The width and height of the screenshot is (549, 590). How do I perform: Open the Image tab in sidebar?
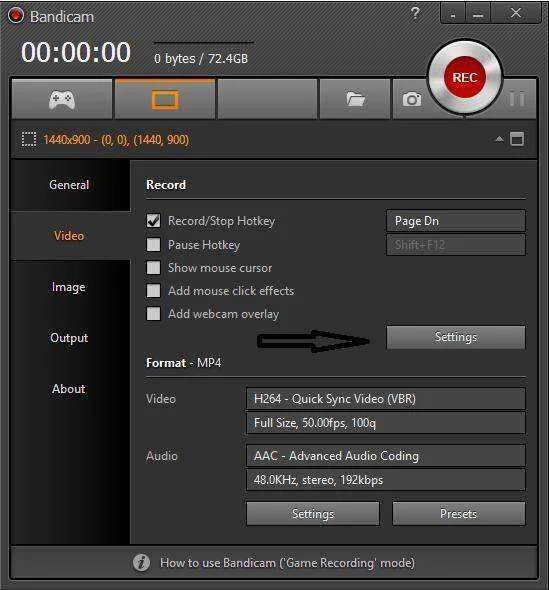click(70, 287)
